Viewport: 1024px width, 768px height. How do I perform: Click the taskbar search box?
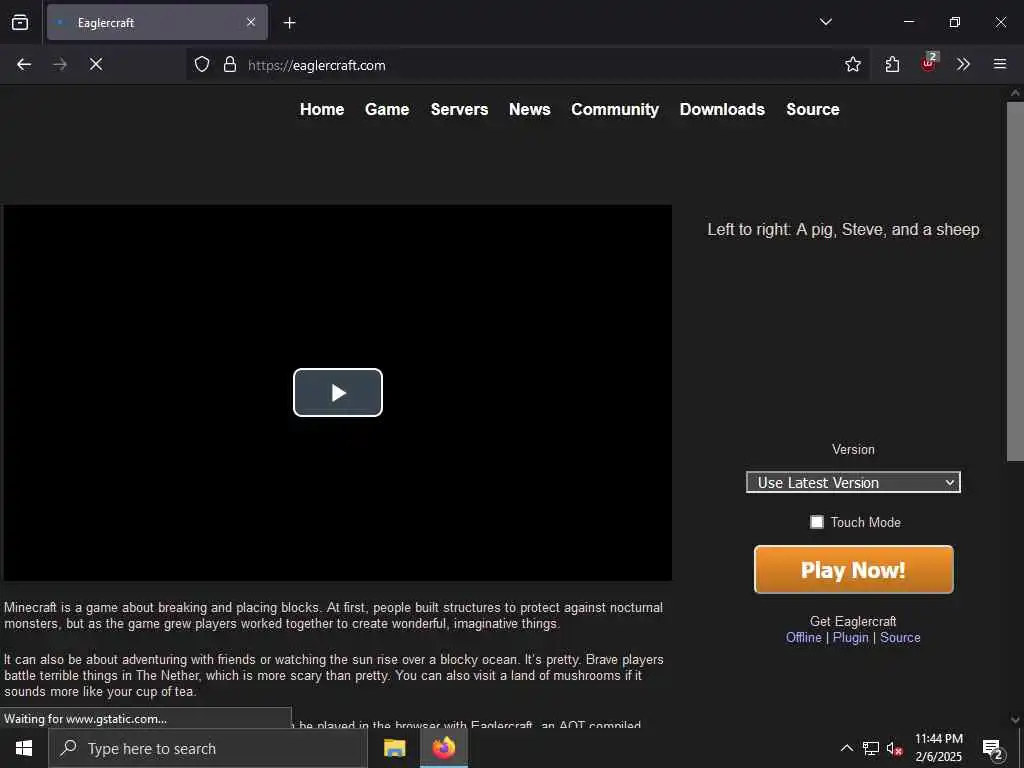[x=208, y=748]
